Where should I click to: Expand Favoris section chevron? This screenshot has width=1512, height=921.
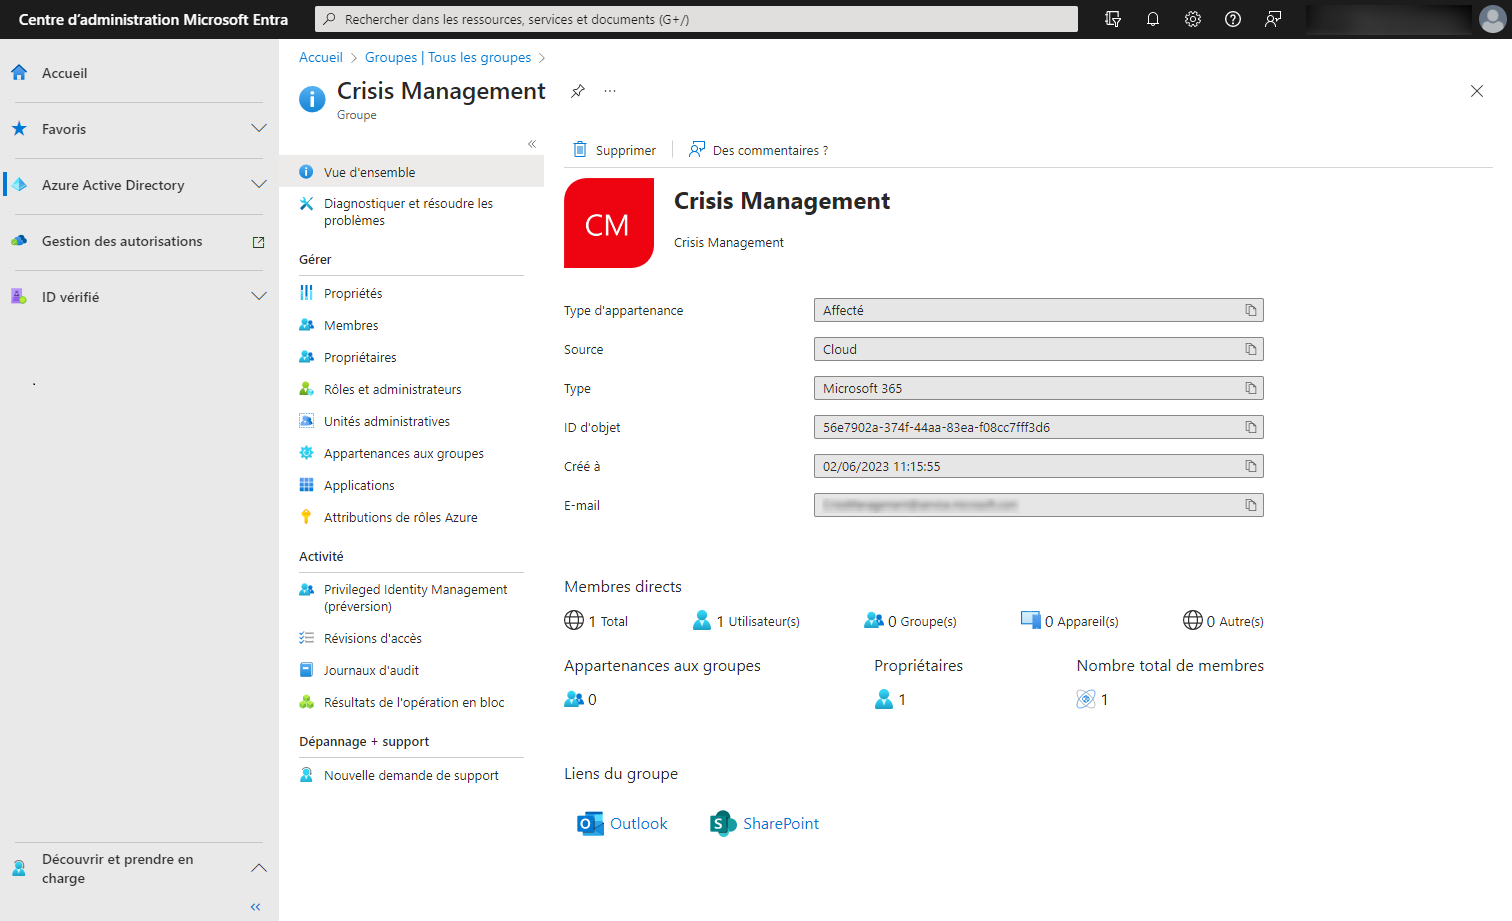tap(259, 129)
